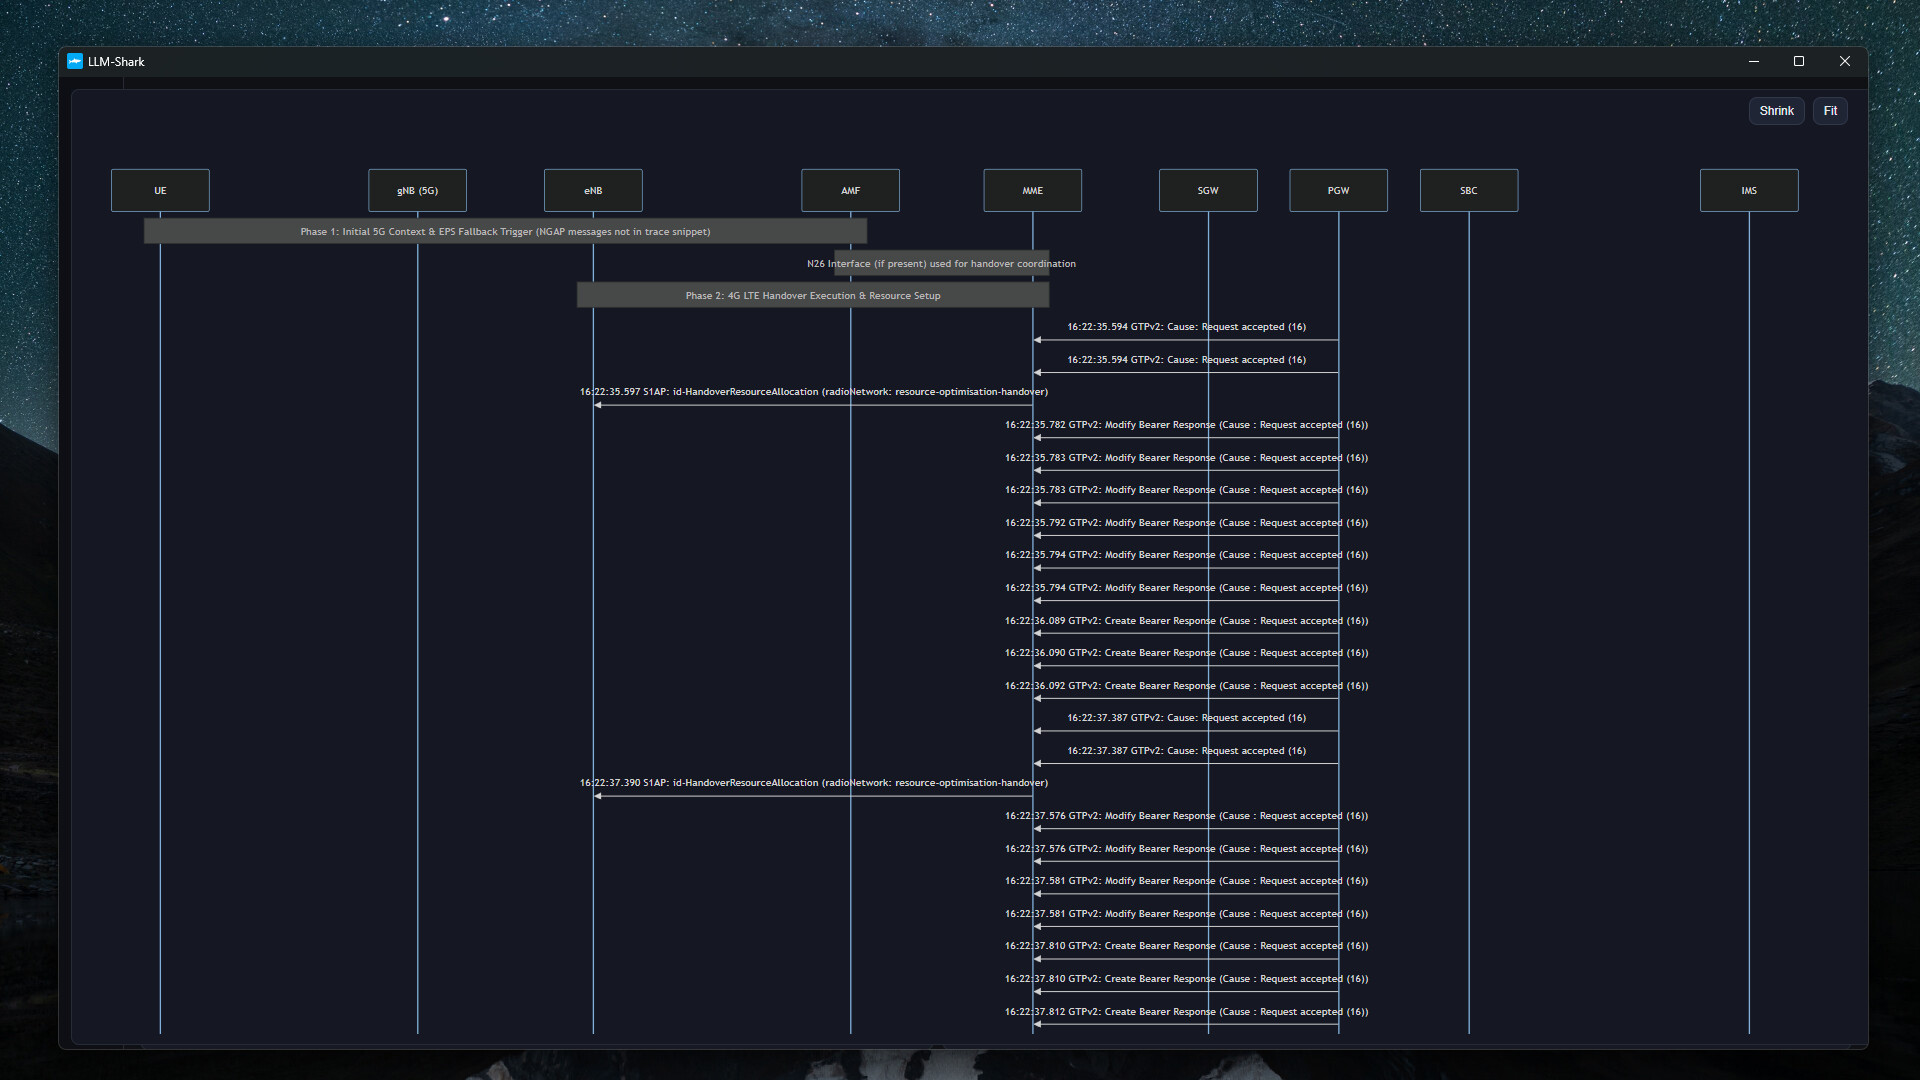Select the MME participant box

coord(1032,190)
